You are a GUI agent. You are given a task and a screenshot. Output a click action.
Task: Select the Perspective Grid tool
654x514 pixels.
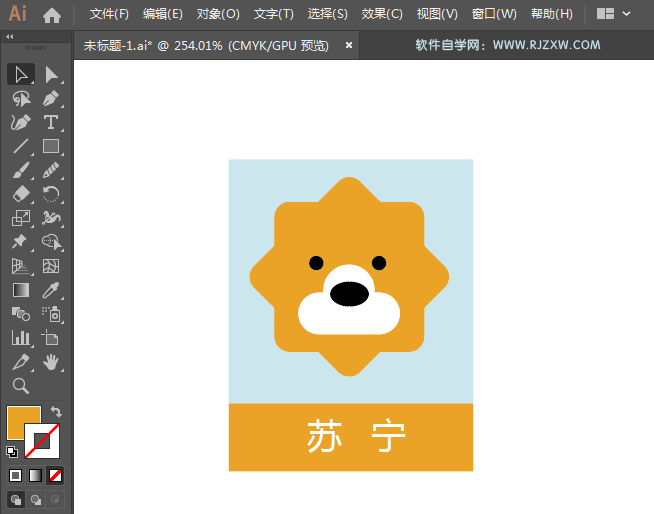pyautogui.click(x=20, y=266)
